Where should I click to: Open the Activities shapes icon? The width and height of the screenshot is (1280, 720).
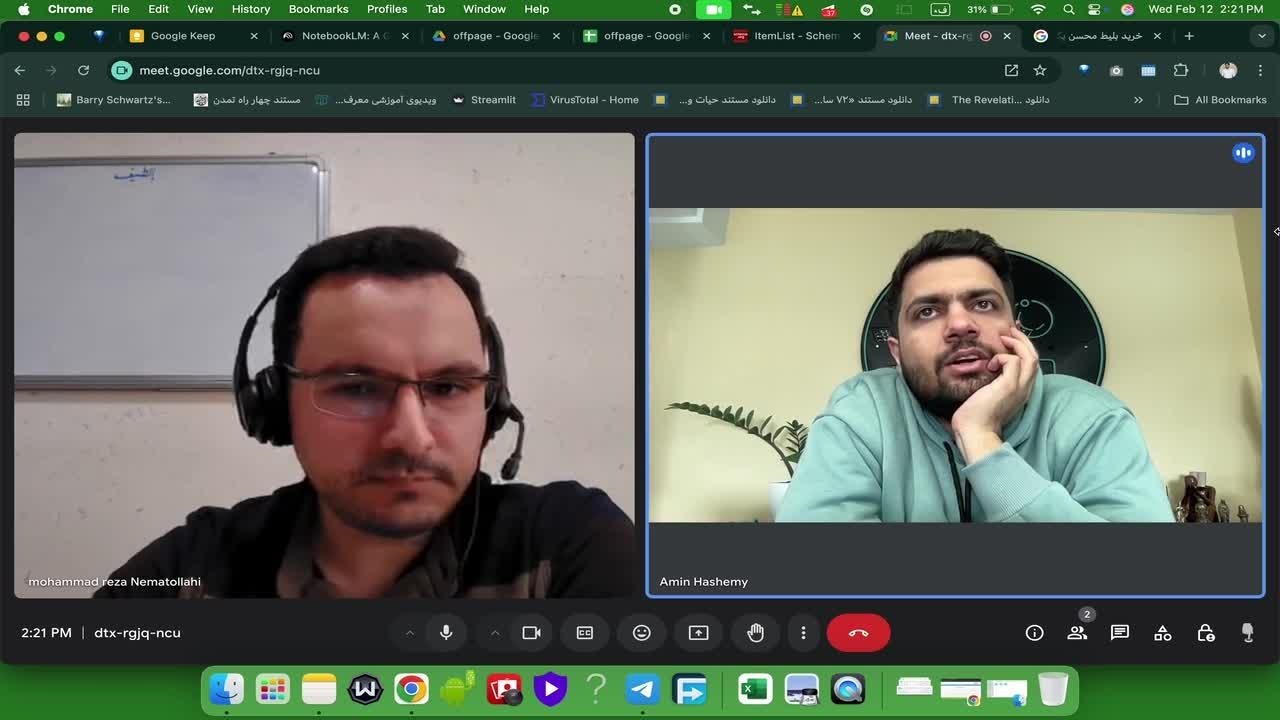click(x=1162, y=633)
